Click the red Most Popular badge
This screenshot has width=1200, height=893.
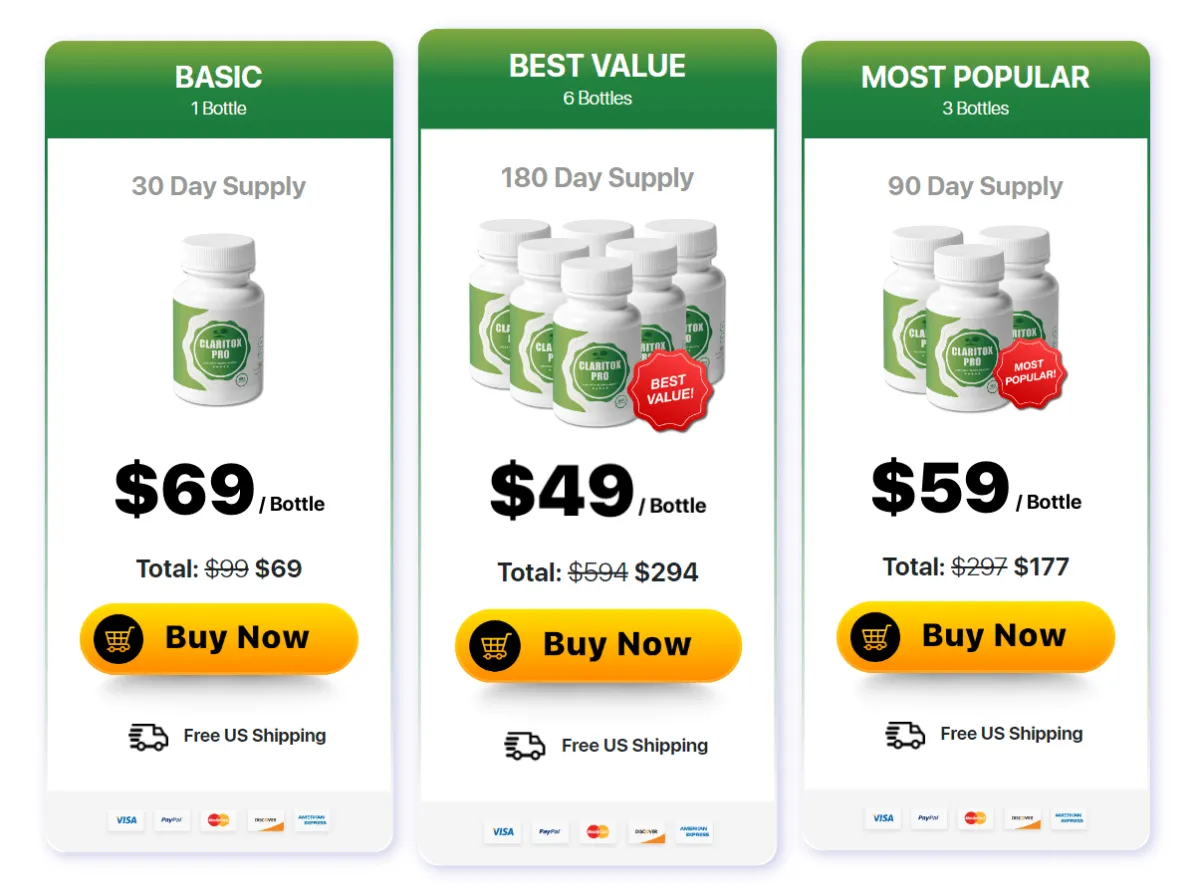1029,371
